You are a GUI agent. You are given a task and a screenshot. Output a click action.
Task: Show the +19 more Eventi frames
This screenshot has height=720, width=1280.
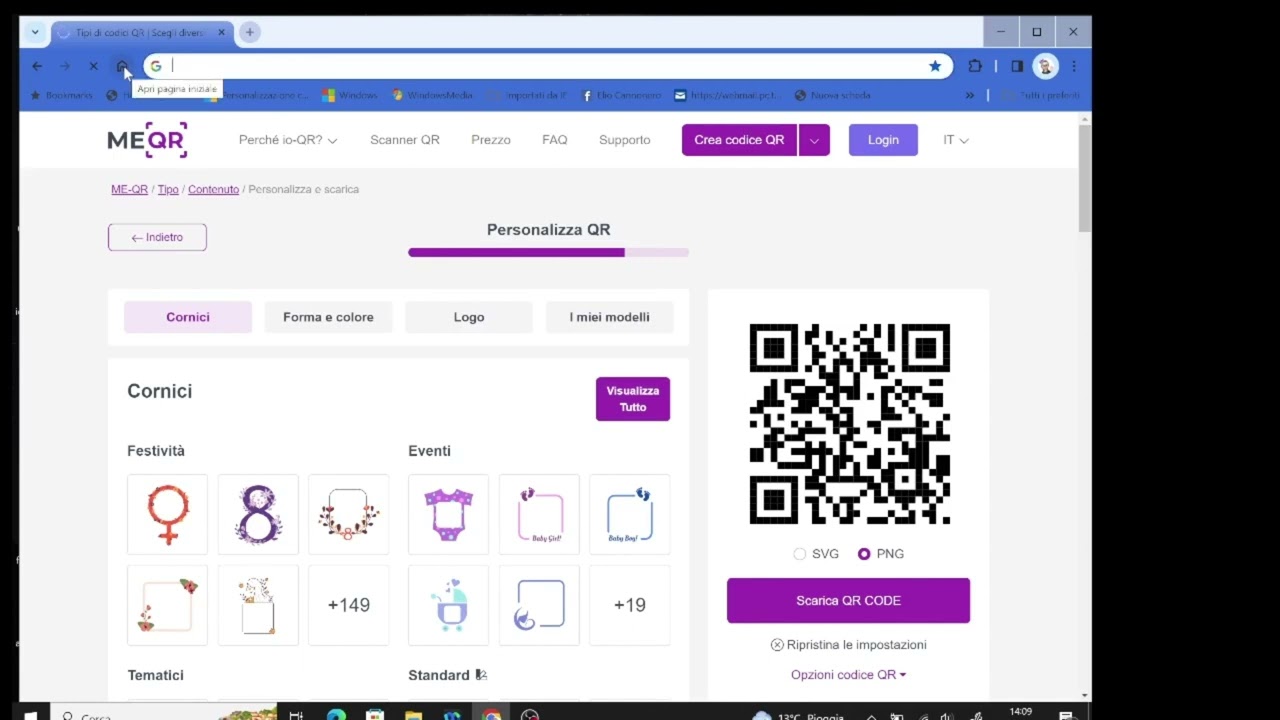(629, 605)
